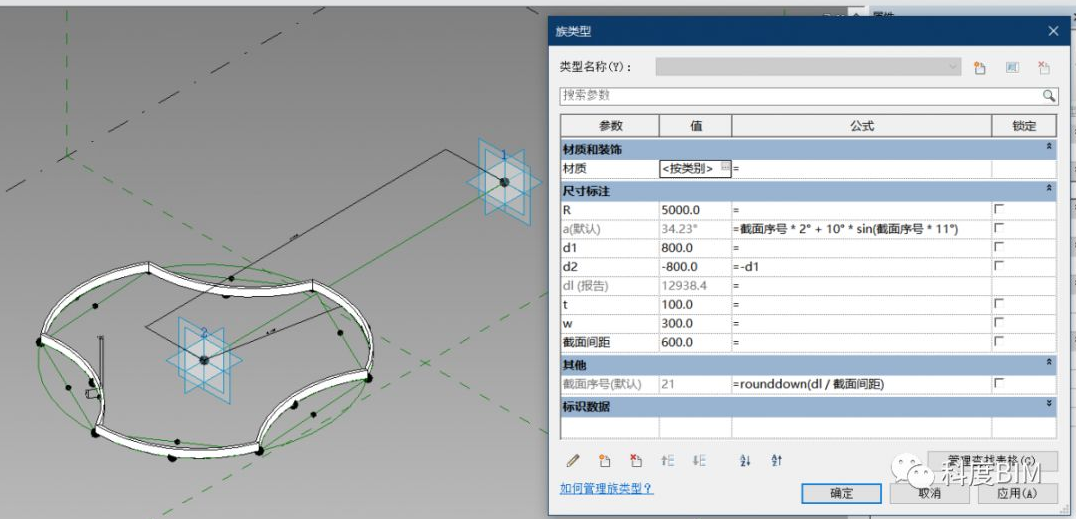Click the 取消 button
This screenshot has width=1076, height=519.
click(x=930, y=493)
